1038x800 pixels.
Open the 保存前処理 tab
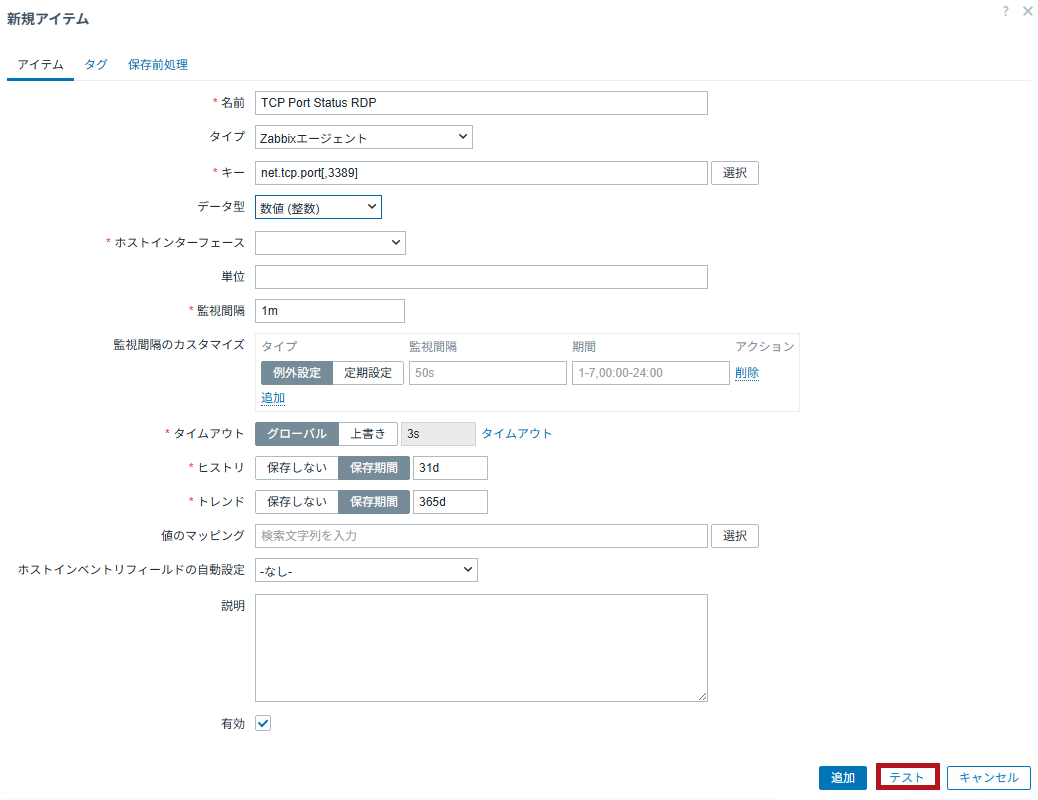(158, 65)
